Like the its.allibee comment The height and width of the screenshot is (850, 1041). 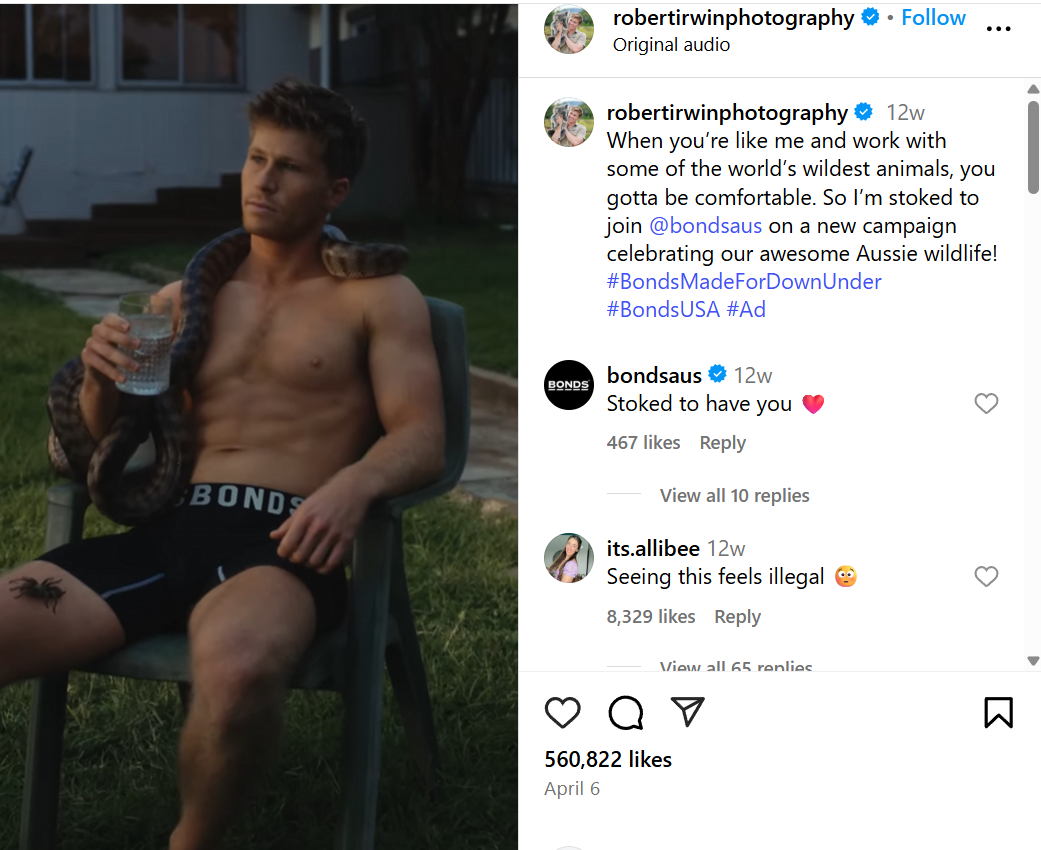986,576
